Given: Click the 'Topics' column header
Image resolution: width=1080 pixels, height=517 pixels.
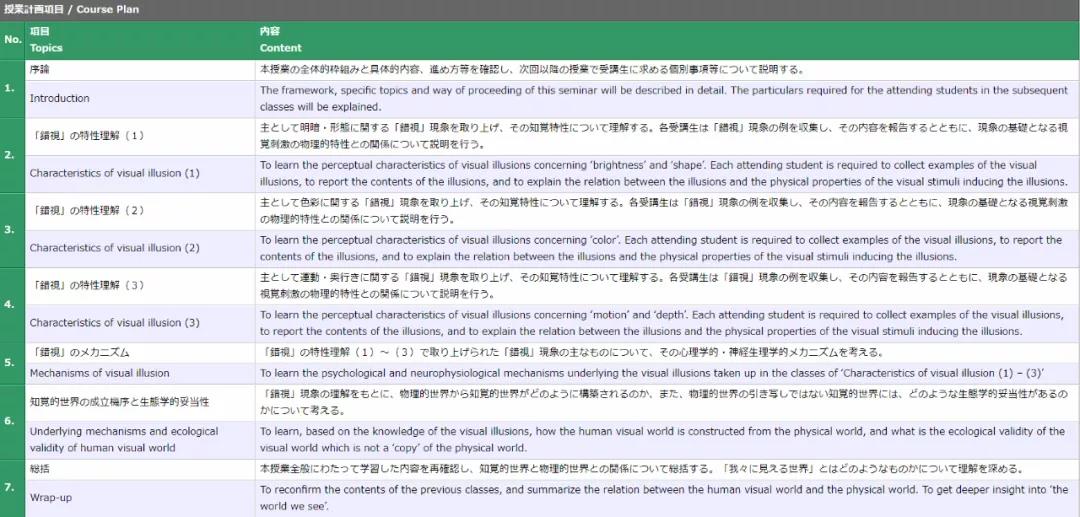Looking at the screenshot, I should coord(140,40).
